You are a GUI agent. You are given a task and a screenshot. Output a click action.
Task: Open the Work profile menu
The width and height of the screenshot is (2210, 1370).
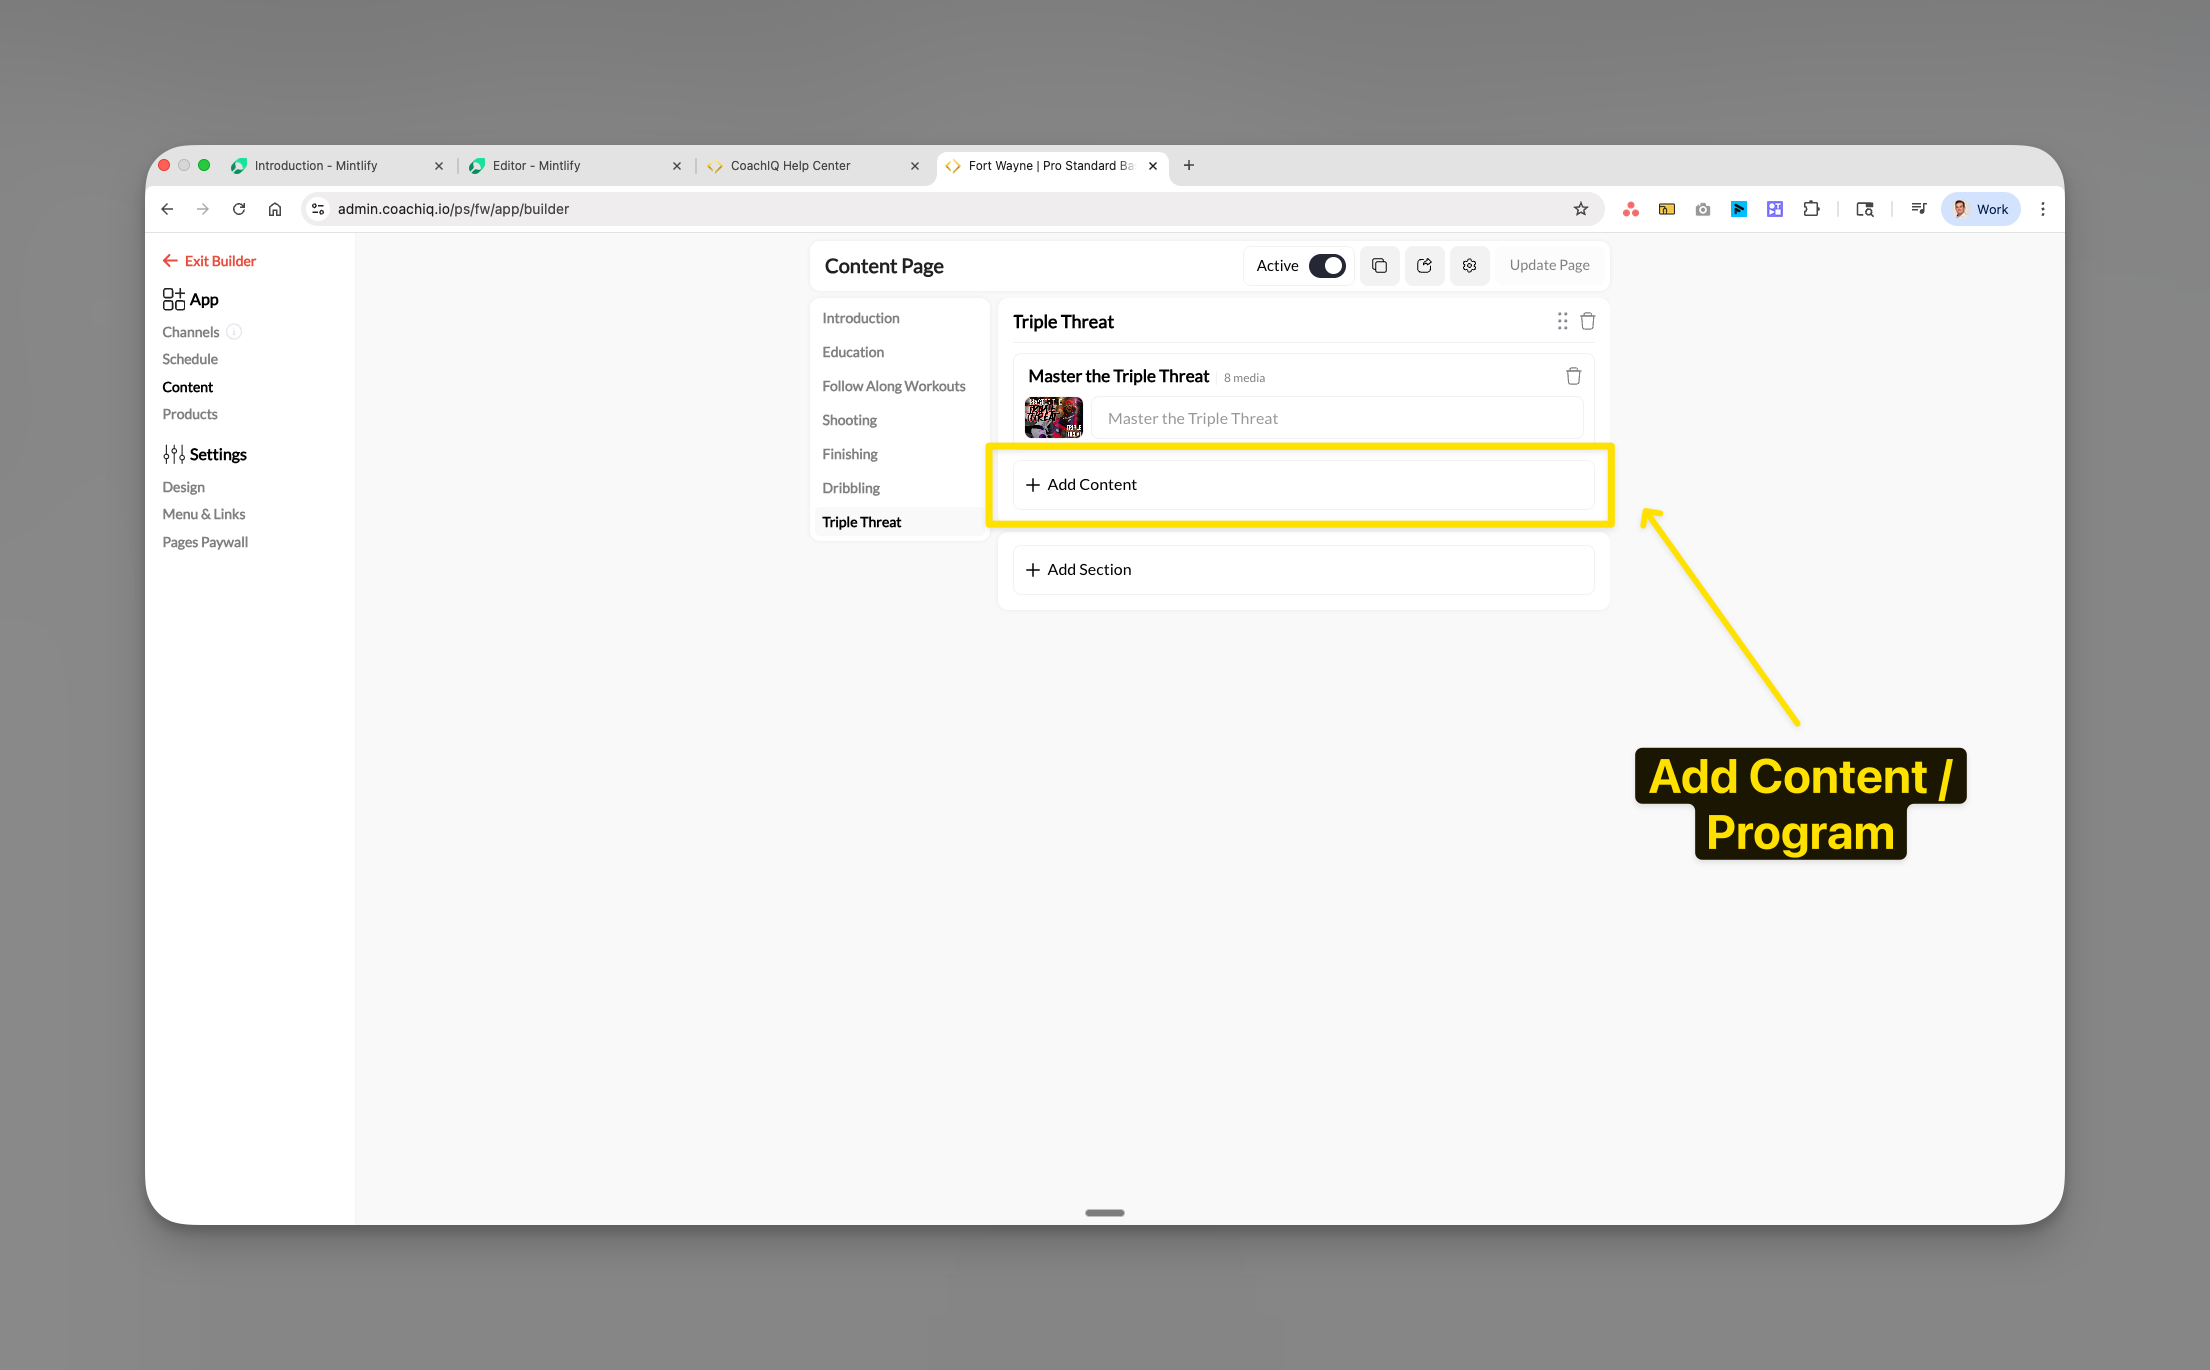[1980, 209]
